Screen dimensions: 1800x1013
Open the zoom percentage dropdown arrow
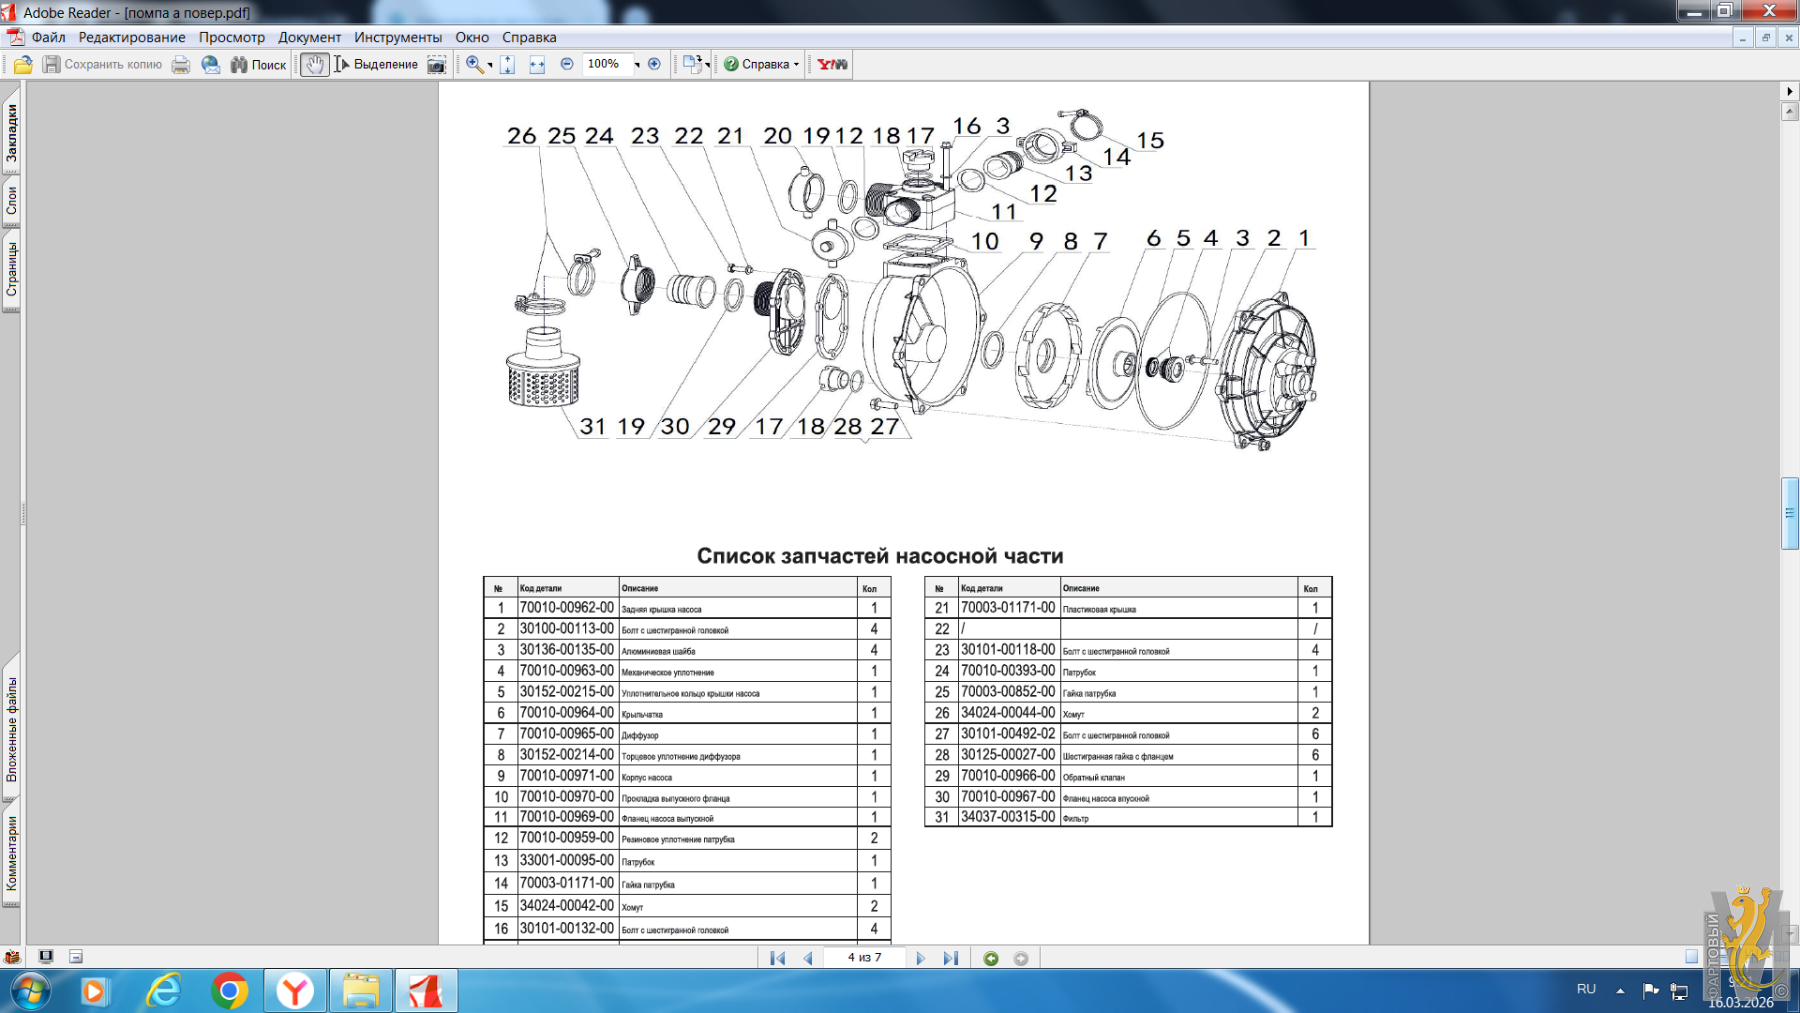pyautogui.click(x=637, y=65)
